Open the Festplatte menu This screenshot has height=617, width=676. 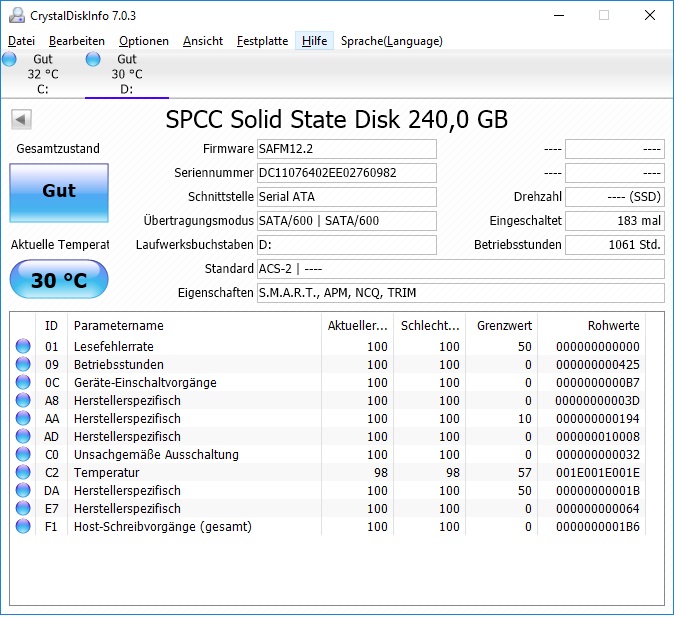(262, 41)
